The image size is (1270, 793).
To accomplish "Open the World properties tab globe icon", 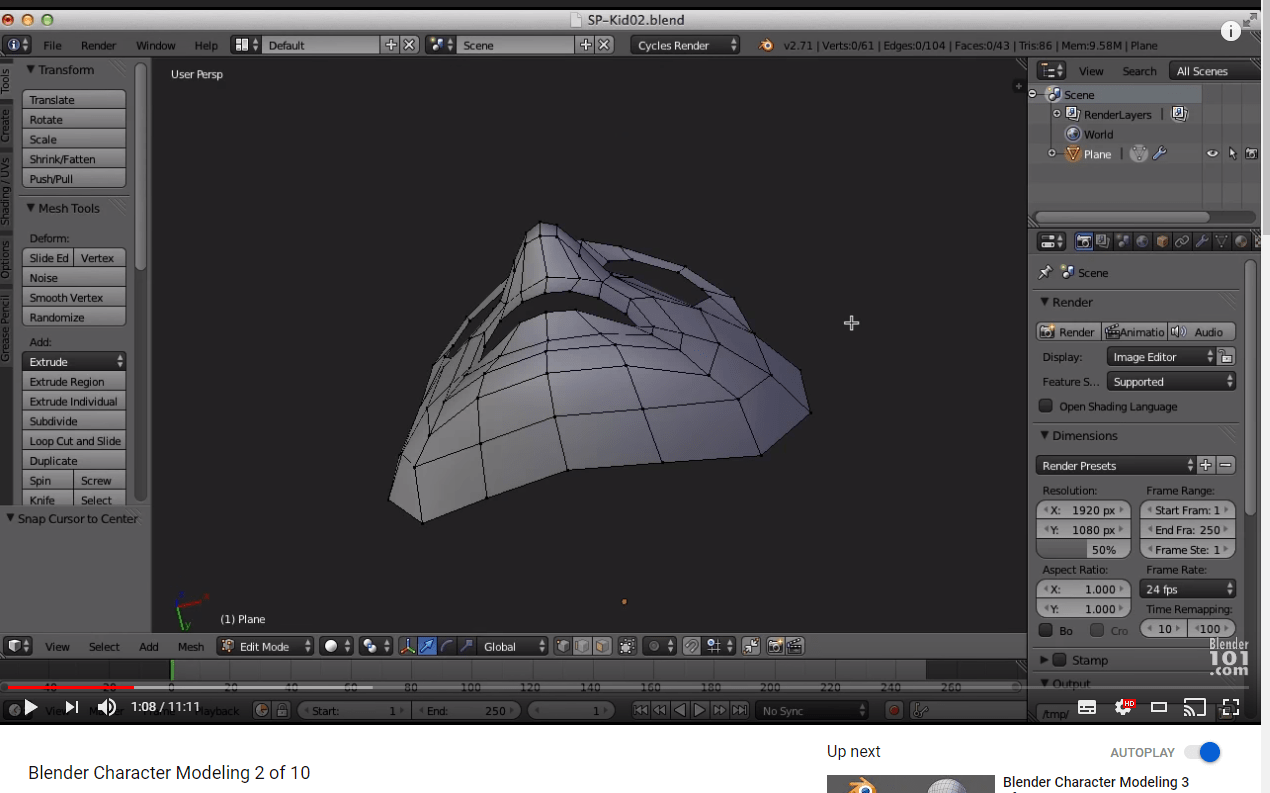I will (x=1142, y=241).
